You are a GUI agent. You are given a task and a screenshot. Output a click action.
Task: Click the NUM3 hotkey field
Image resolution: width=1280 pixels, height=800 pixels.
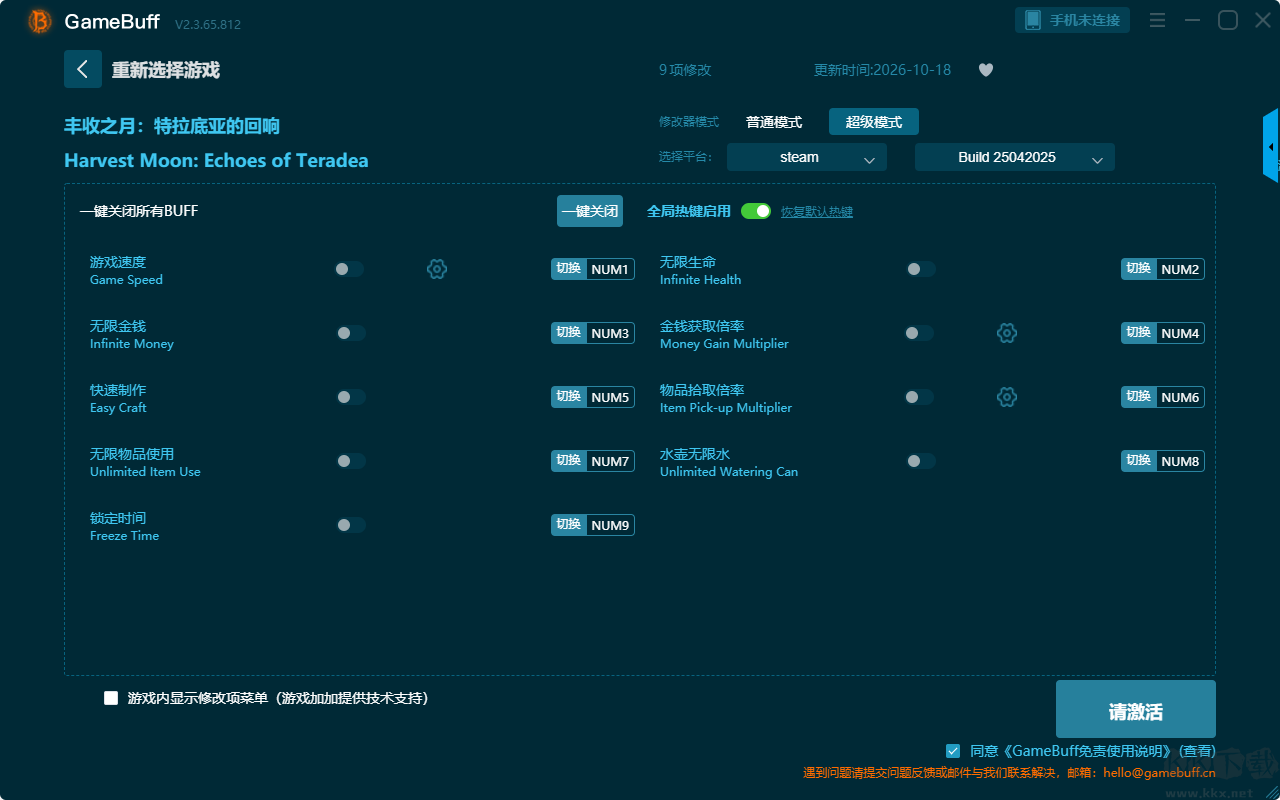tap(610, 333)
